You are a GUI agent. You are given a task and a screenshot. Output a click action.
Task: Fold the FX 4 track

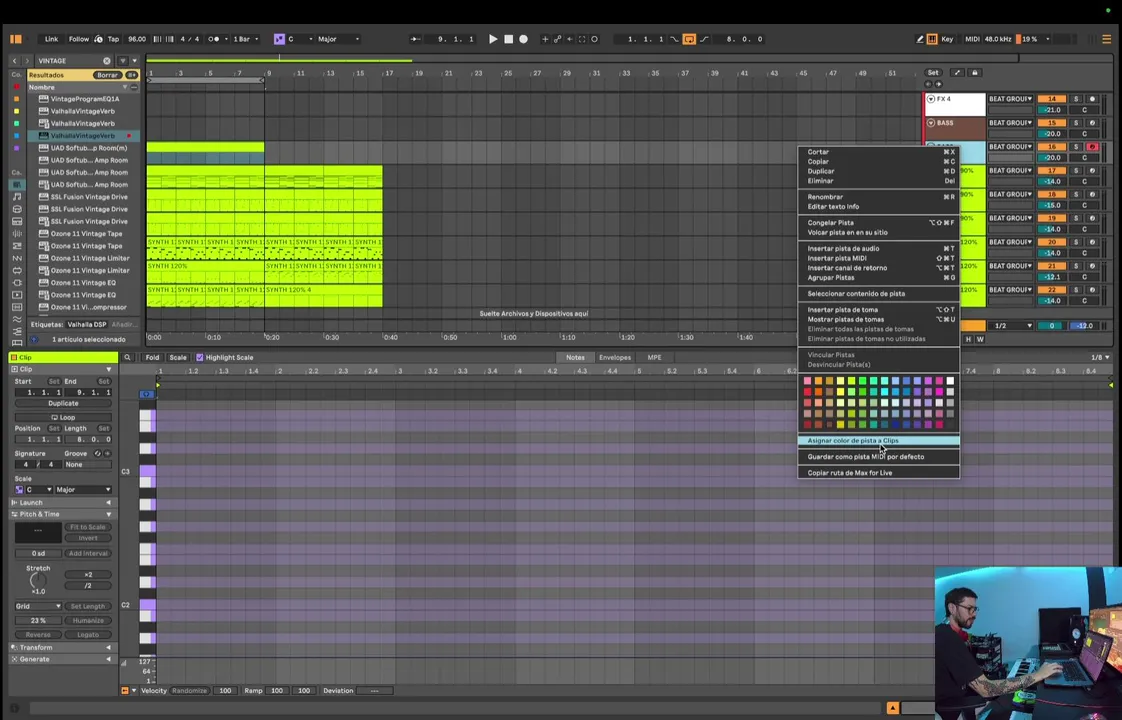coord(931,99)
